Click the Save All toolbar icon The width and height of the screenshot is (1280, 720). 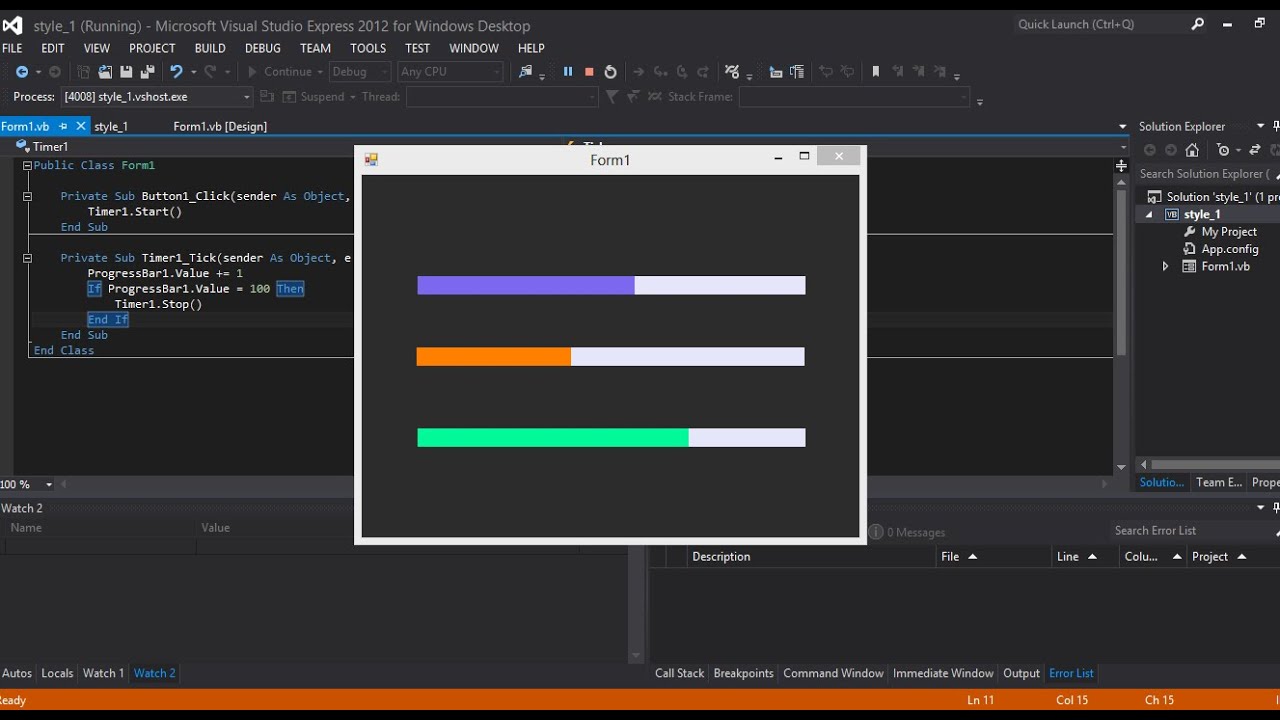(147, 72)
